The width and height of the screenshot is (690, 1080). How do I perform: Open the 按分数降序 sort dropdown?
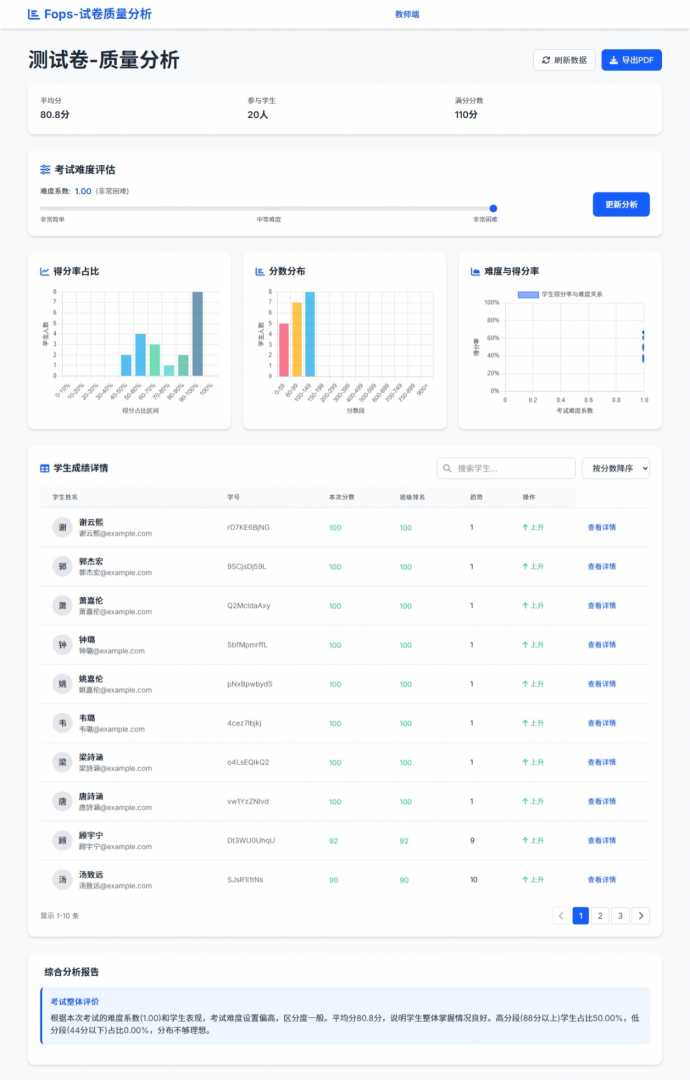(615, 468)
